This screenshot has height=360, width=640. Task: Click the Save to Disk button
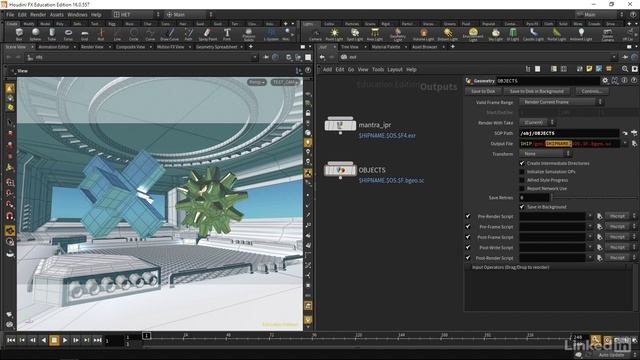(483, 91)
